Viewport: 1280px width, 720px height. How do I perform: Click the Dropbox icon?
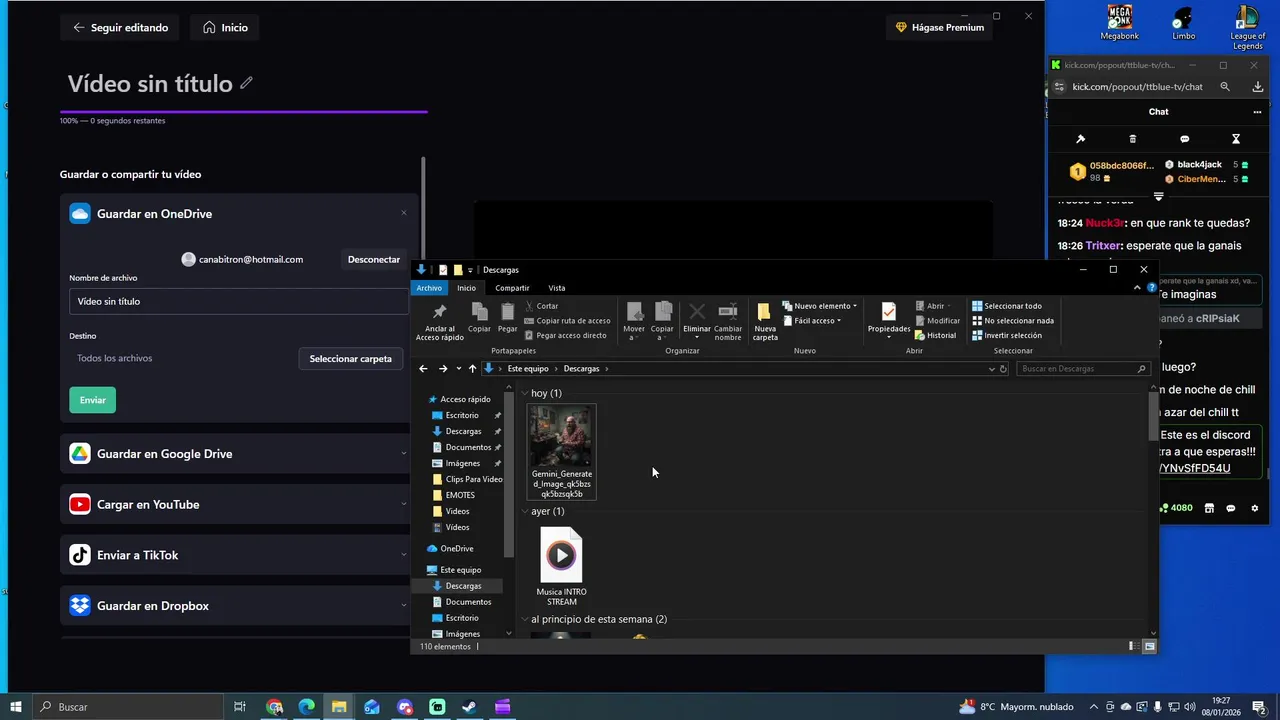point(80,606)
